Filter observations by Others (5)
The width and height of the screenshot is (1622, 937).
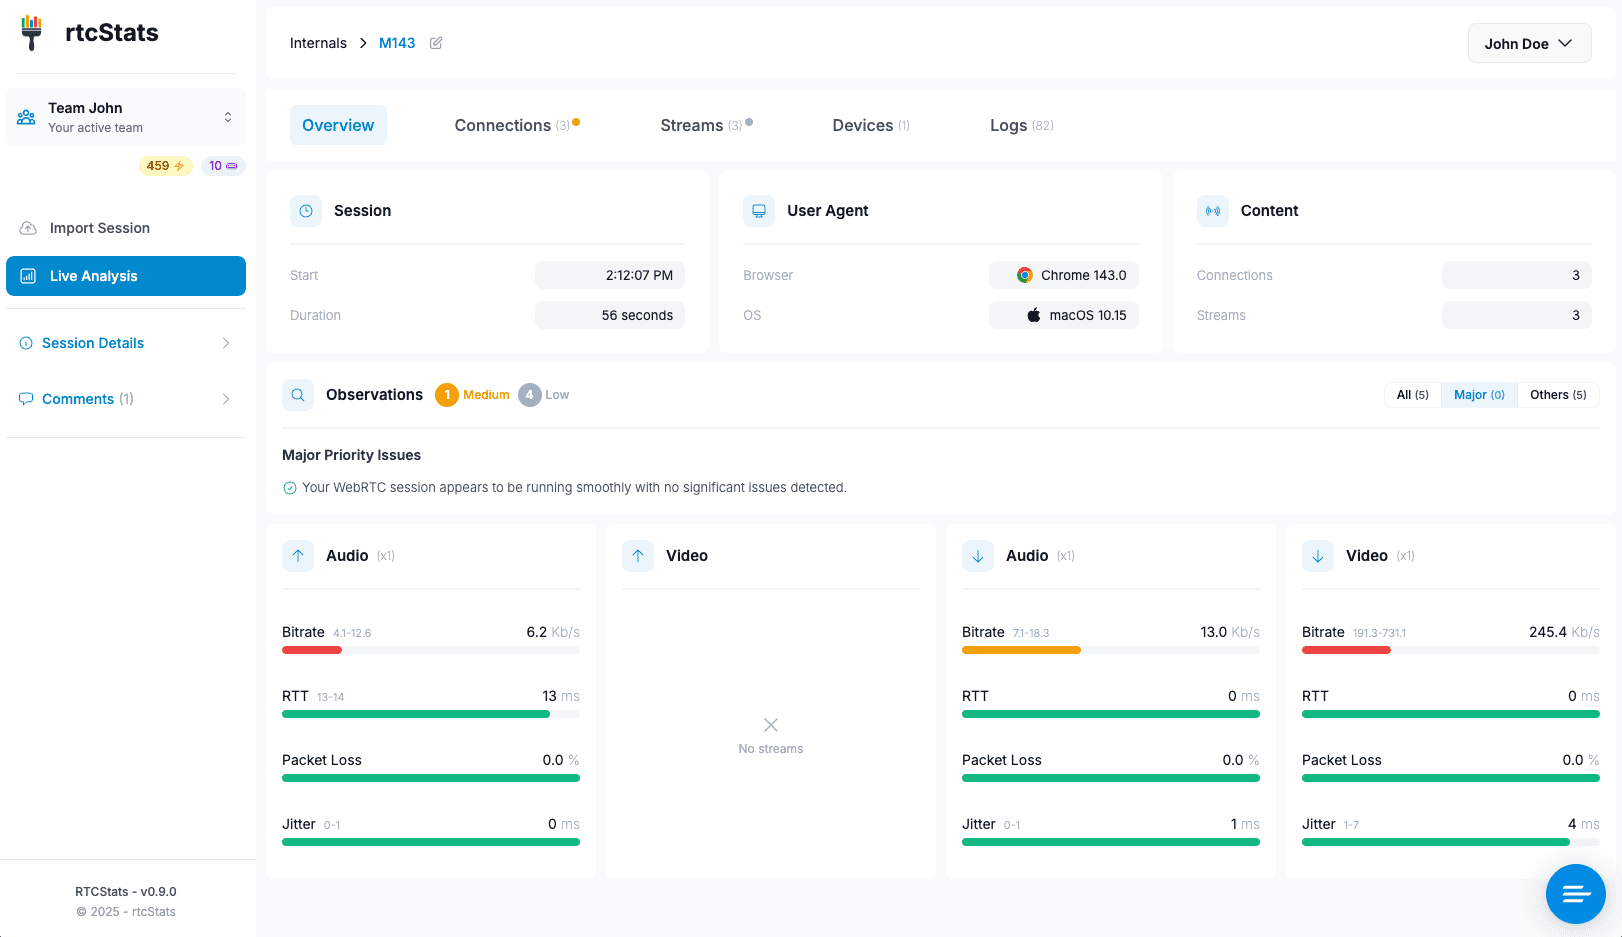pyautogui.click(x=1558, y=395)
